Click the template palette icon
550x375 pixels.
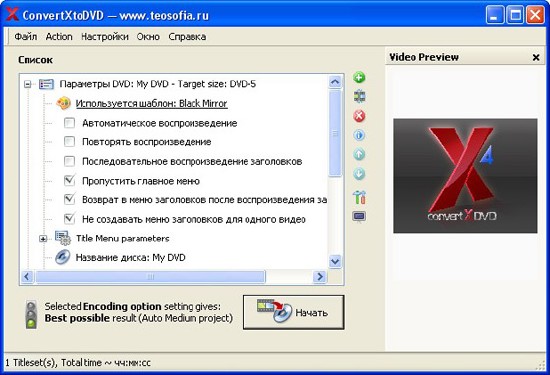[63, 103]
